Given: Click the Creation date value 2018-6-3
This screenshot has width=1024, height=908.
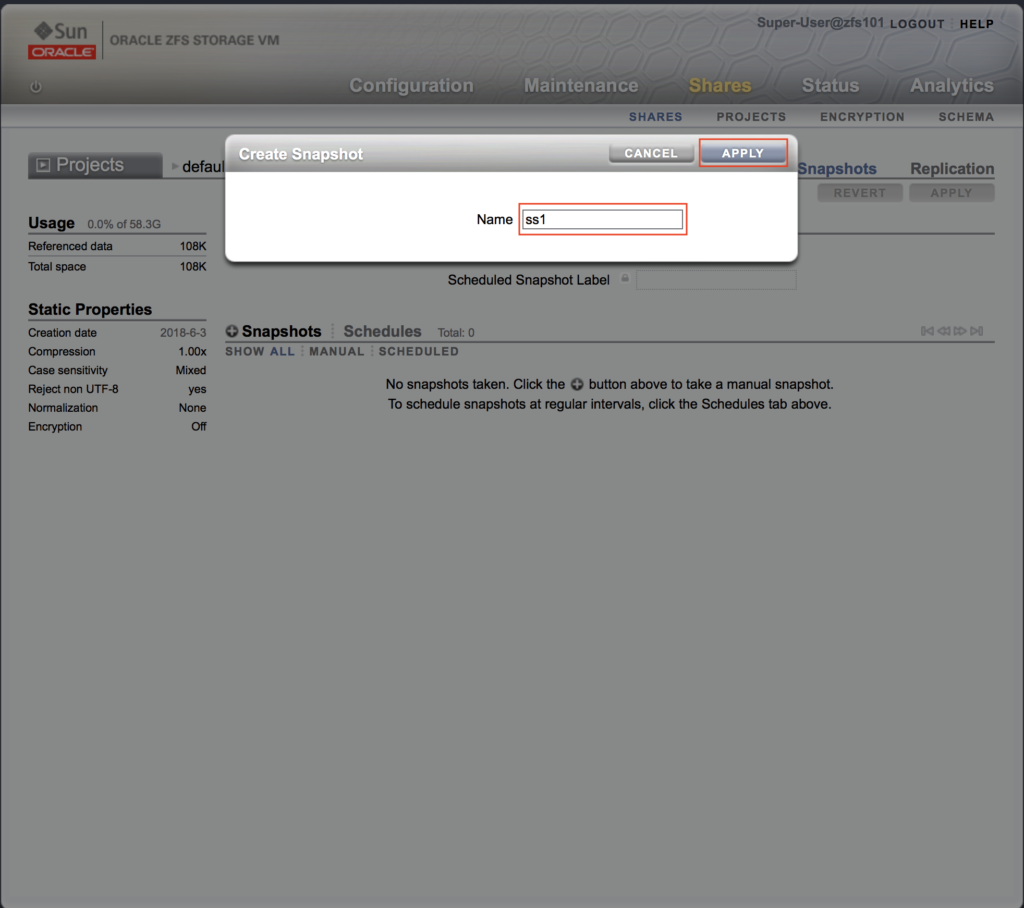Looking at the screenshot, I should click(x=183, y=332).
